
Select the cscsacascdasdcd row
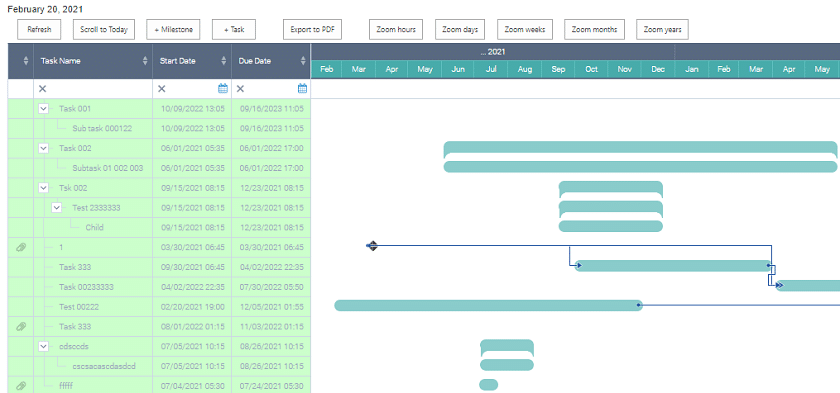coord(159,366)
